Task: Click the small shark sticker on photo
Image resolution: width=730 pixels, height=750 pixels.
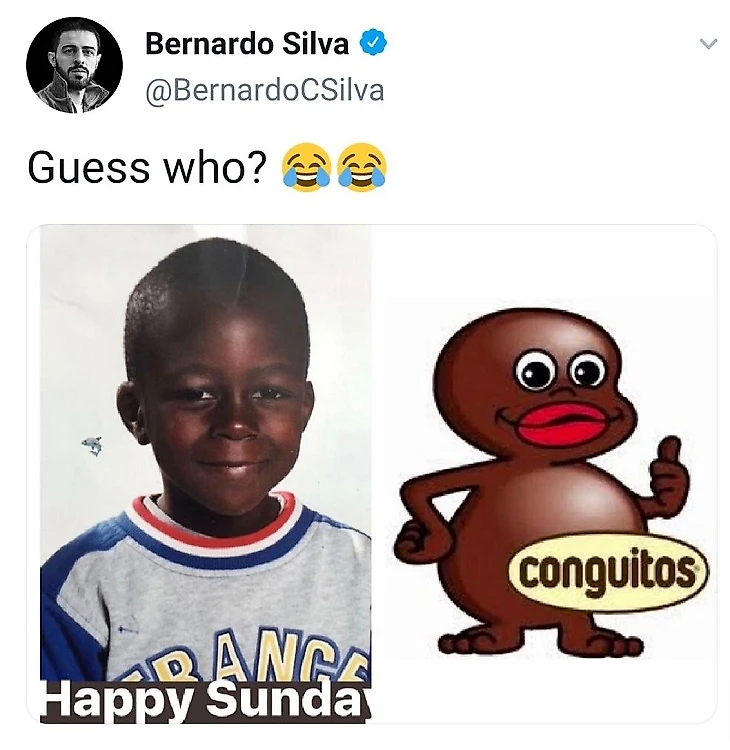Action: [x=92, y=446]
